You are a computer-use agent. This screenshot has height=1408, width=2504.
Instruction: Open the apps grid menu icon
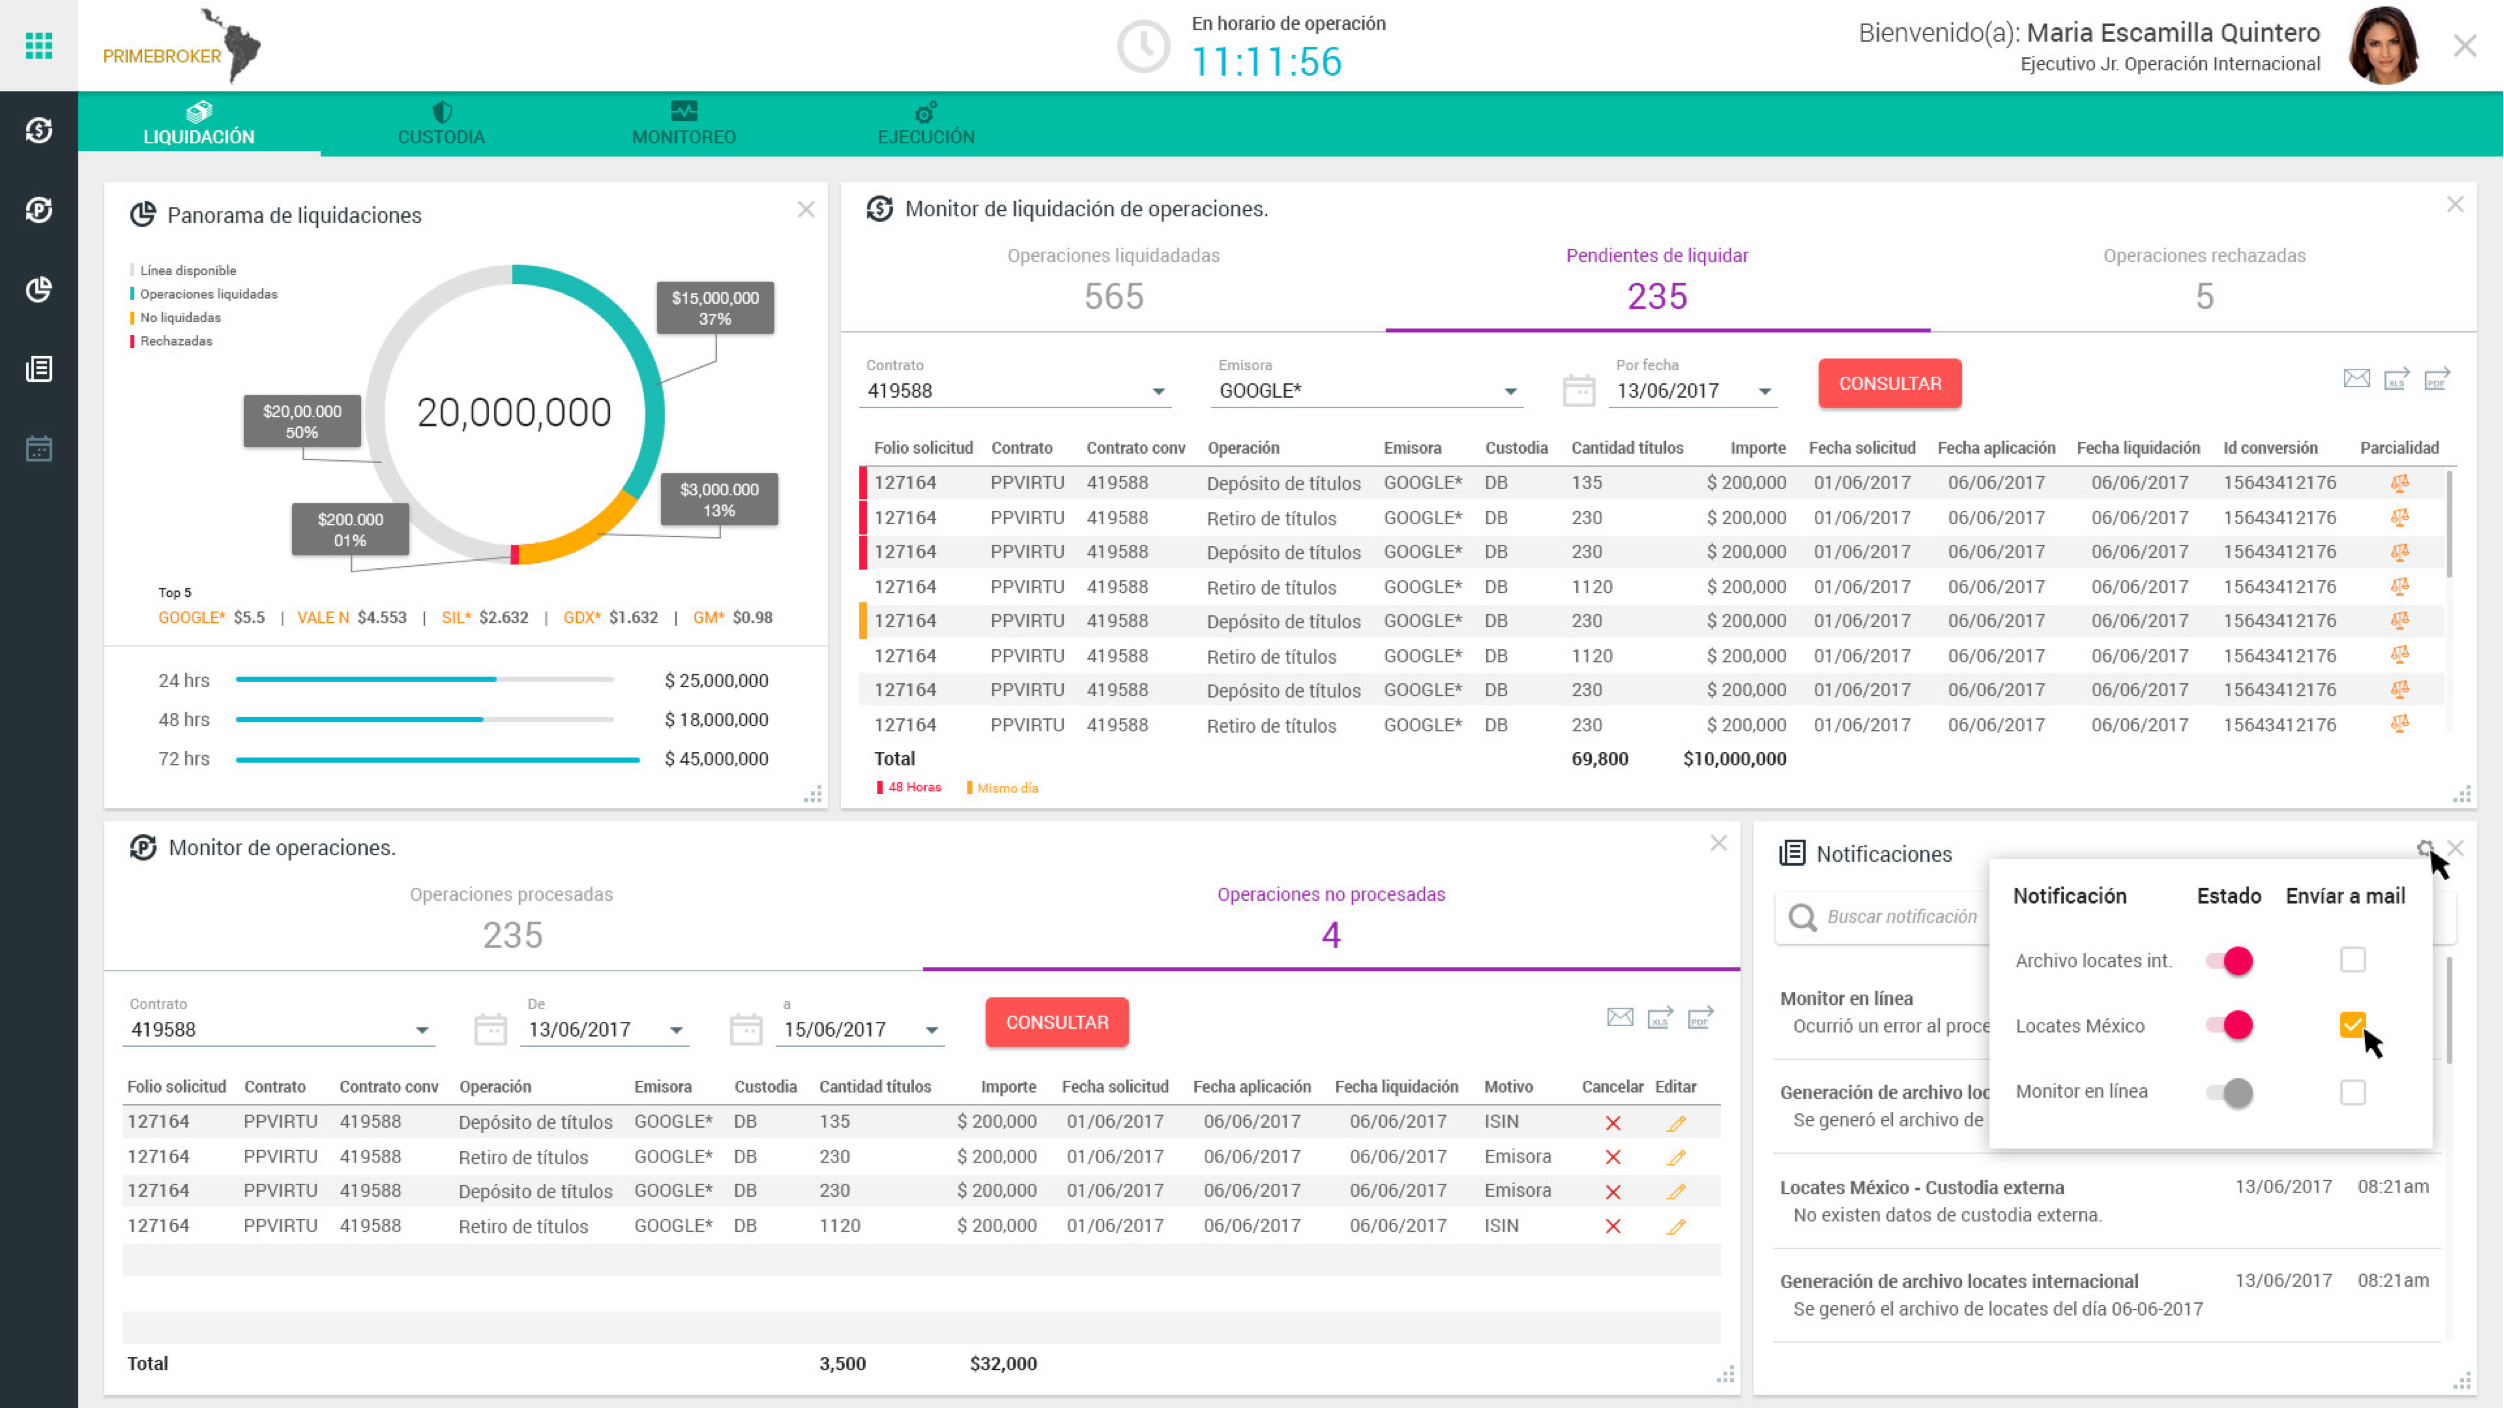pyautogui.click(x=39, y=45)
